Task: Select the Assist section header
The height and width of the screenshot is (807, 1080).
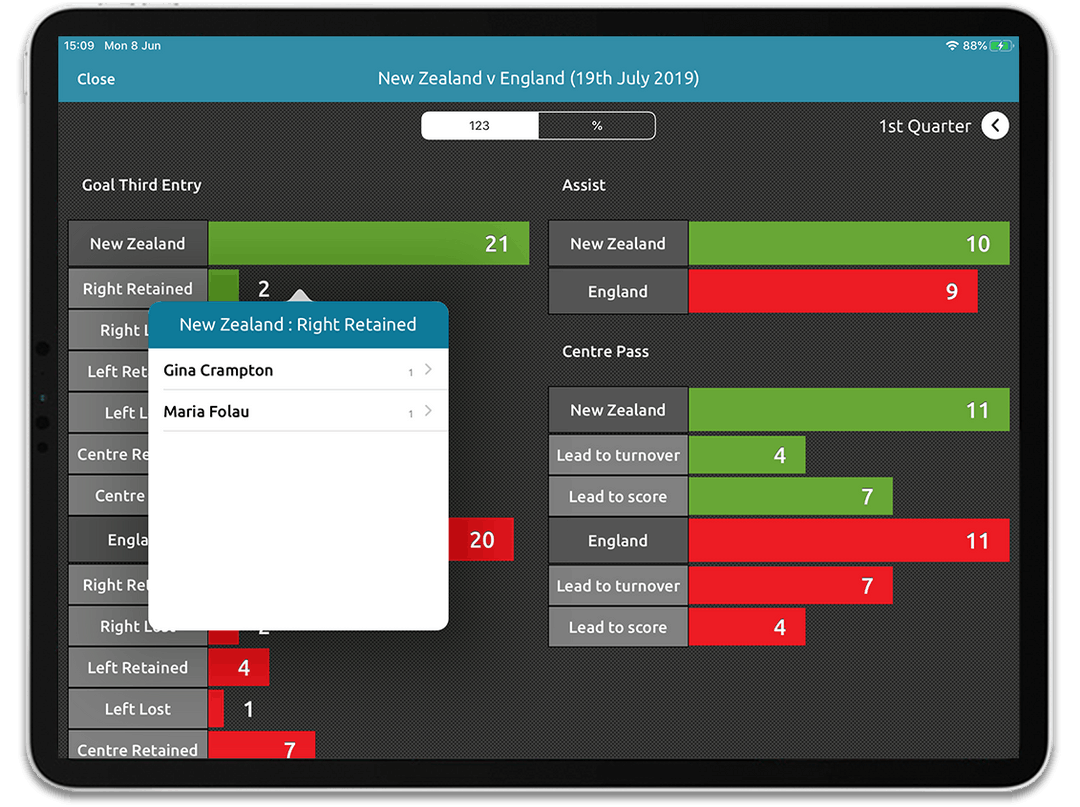Action: coord(584,185)
